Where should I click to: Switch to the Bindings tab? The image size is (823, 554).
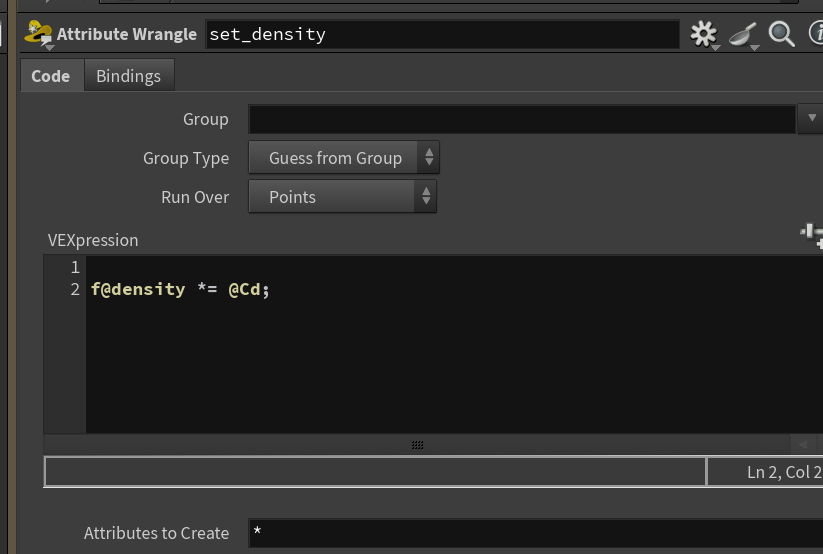coord(129,76)
